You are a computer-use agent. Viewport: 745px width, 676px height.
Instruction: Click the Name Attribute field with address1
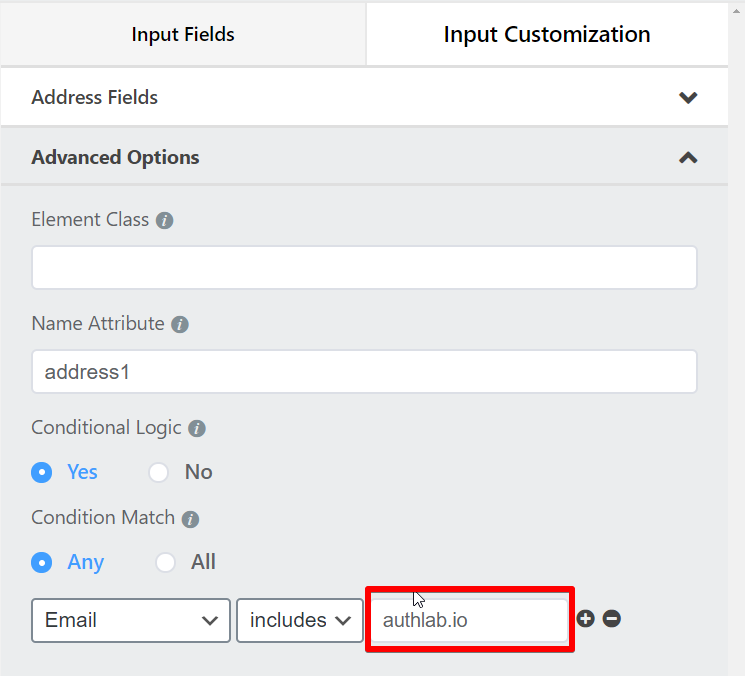pyautogui.click(x=364, y=372)
